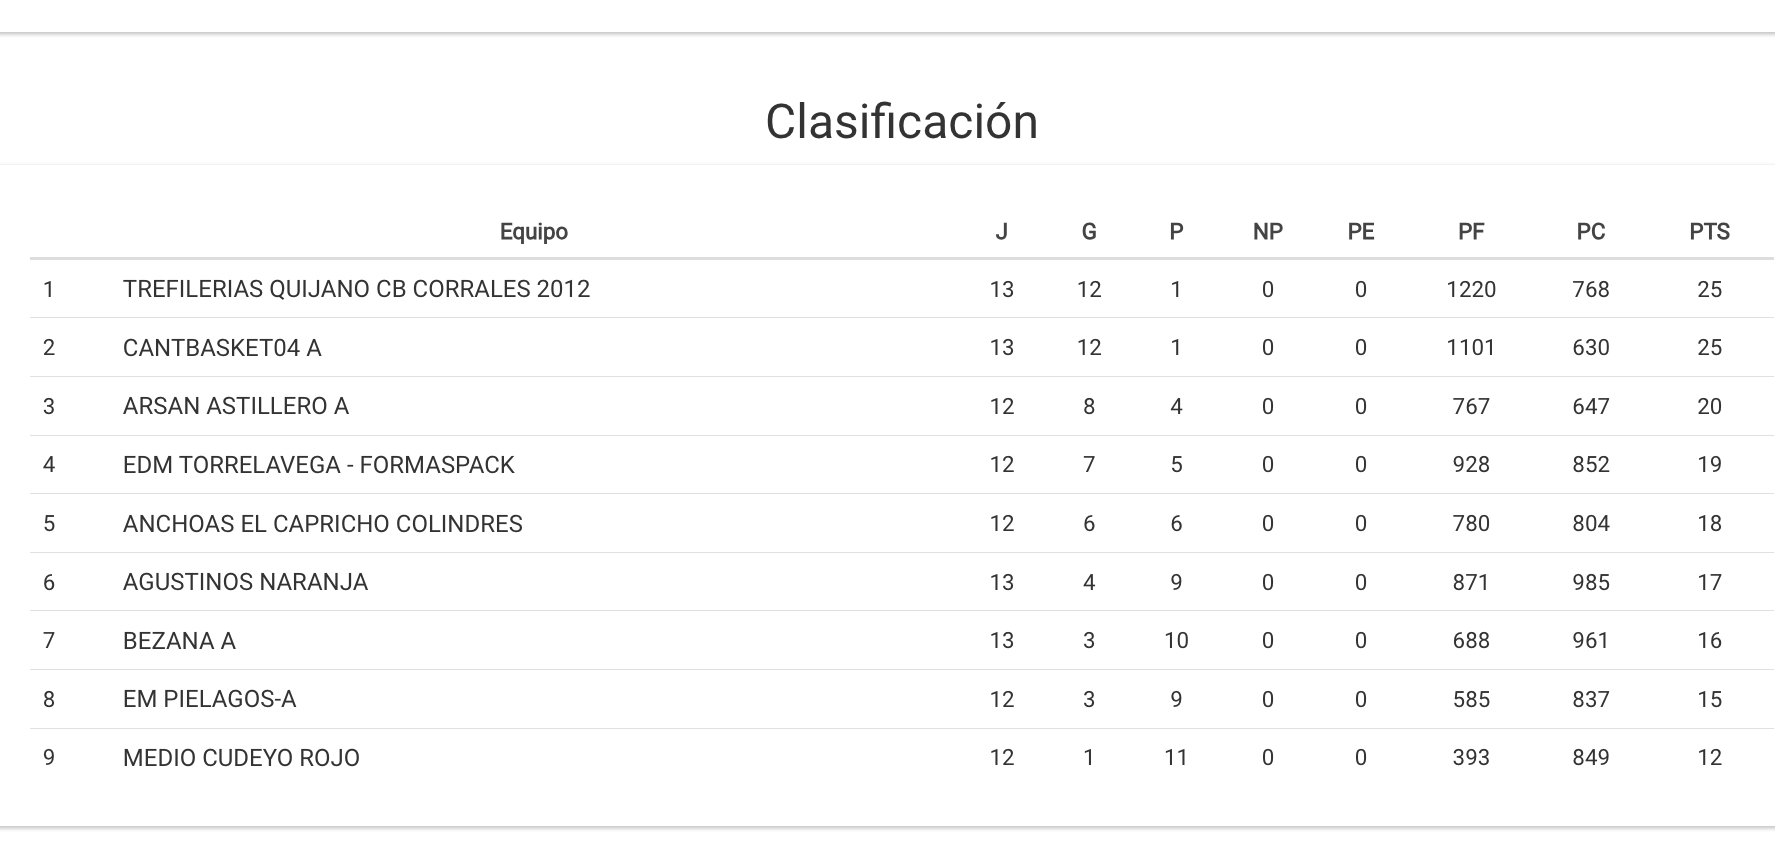Select the CANTBASKET04 A team name
1775x865 pixels.
222,348
